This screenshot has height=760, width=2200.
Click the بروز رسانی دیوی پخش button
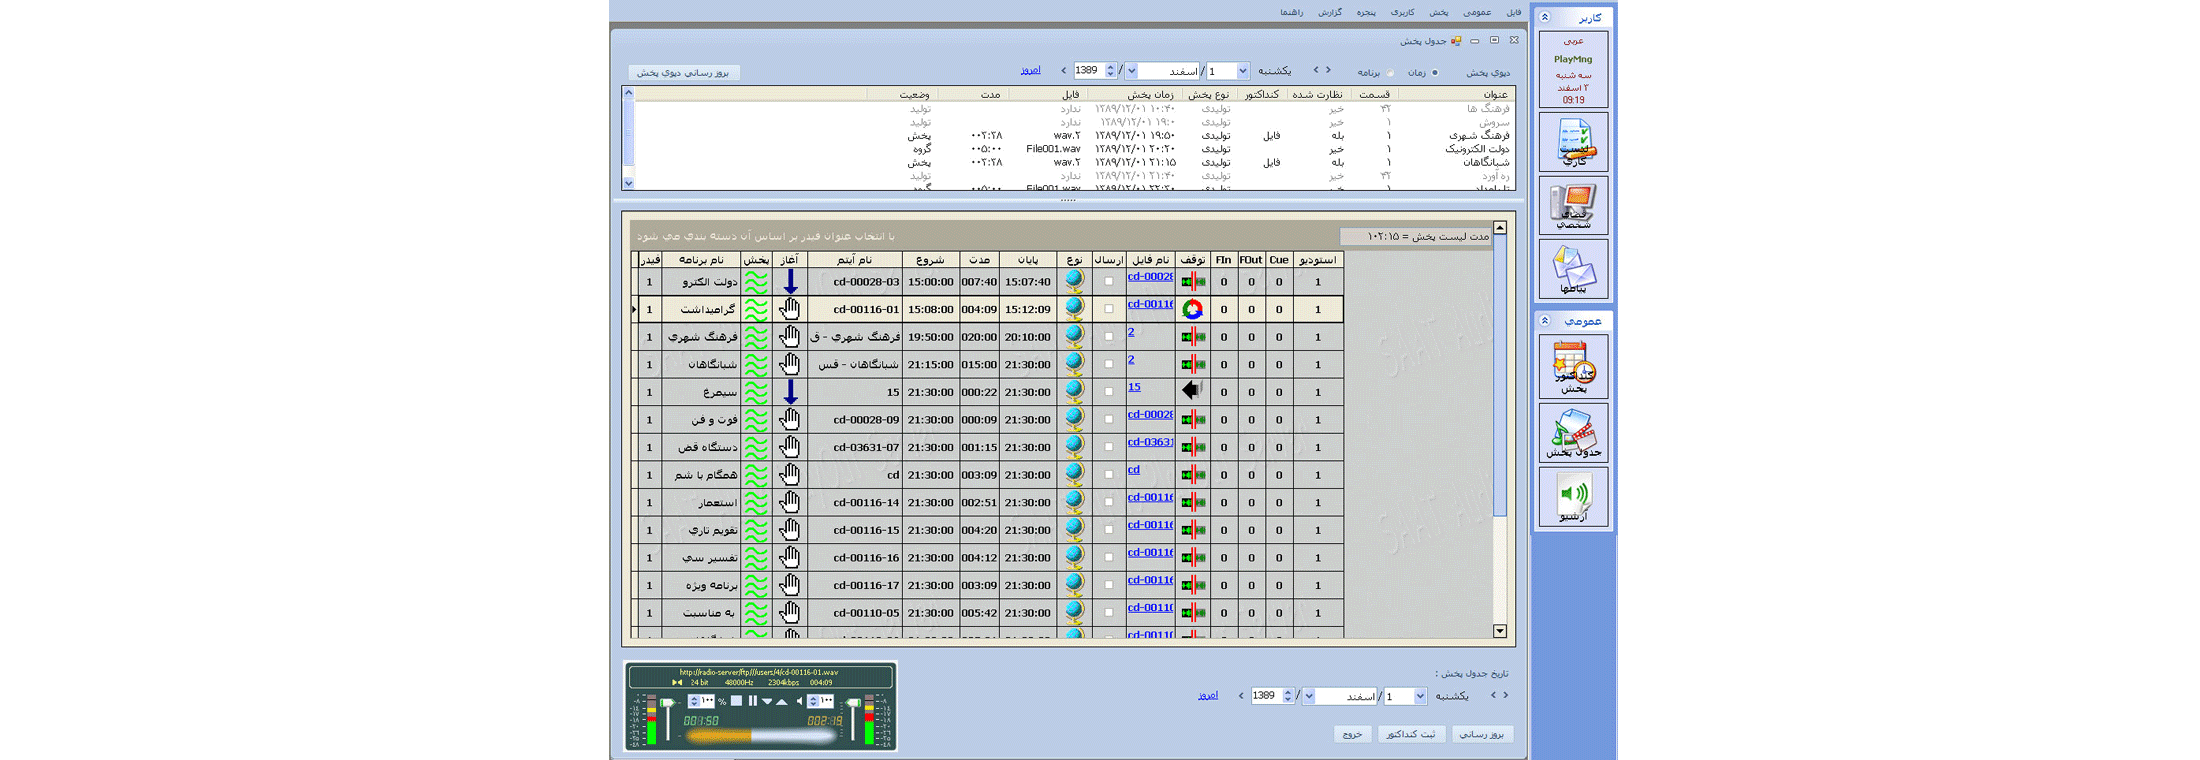coord(684,72)
